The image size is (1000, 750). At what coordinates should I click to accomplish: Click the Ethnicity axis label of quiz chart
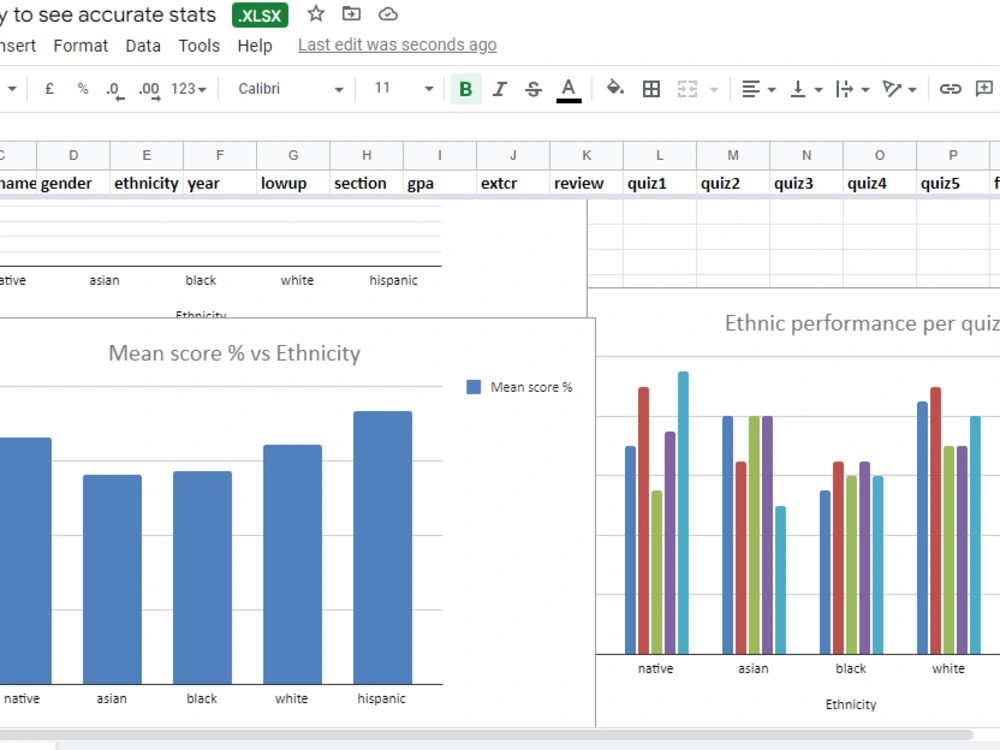[851, 704]
